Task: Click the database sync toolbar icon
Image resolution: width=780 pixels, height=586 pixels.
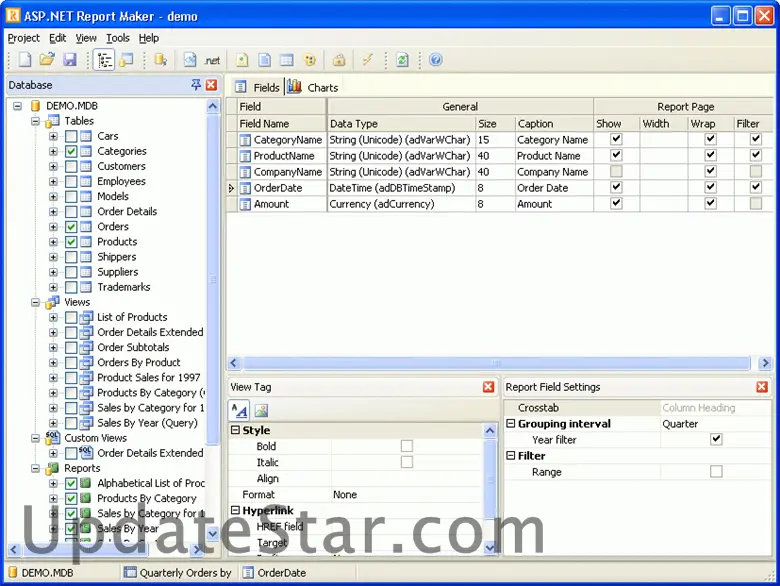Action: tap(160, 60)
